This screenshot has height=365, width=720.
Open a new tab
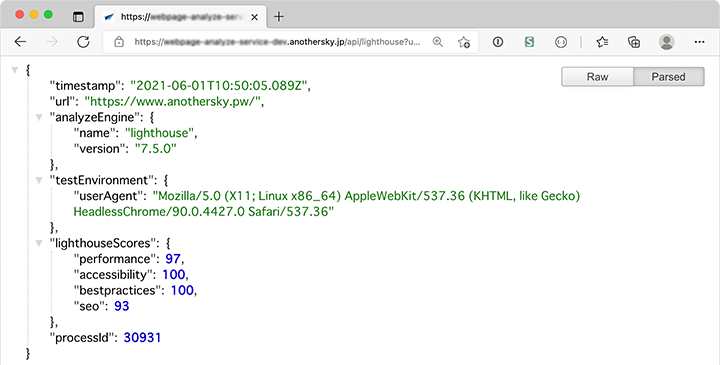coord(279,17)
